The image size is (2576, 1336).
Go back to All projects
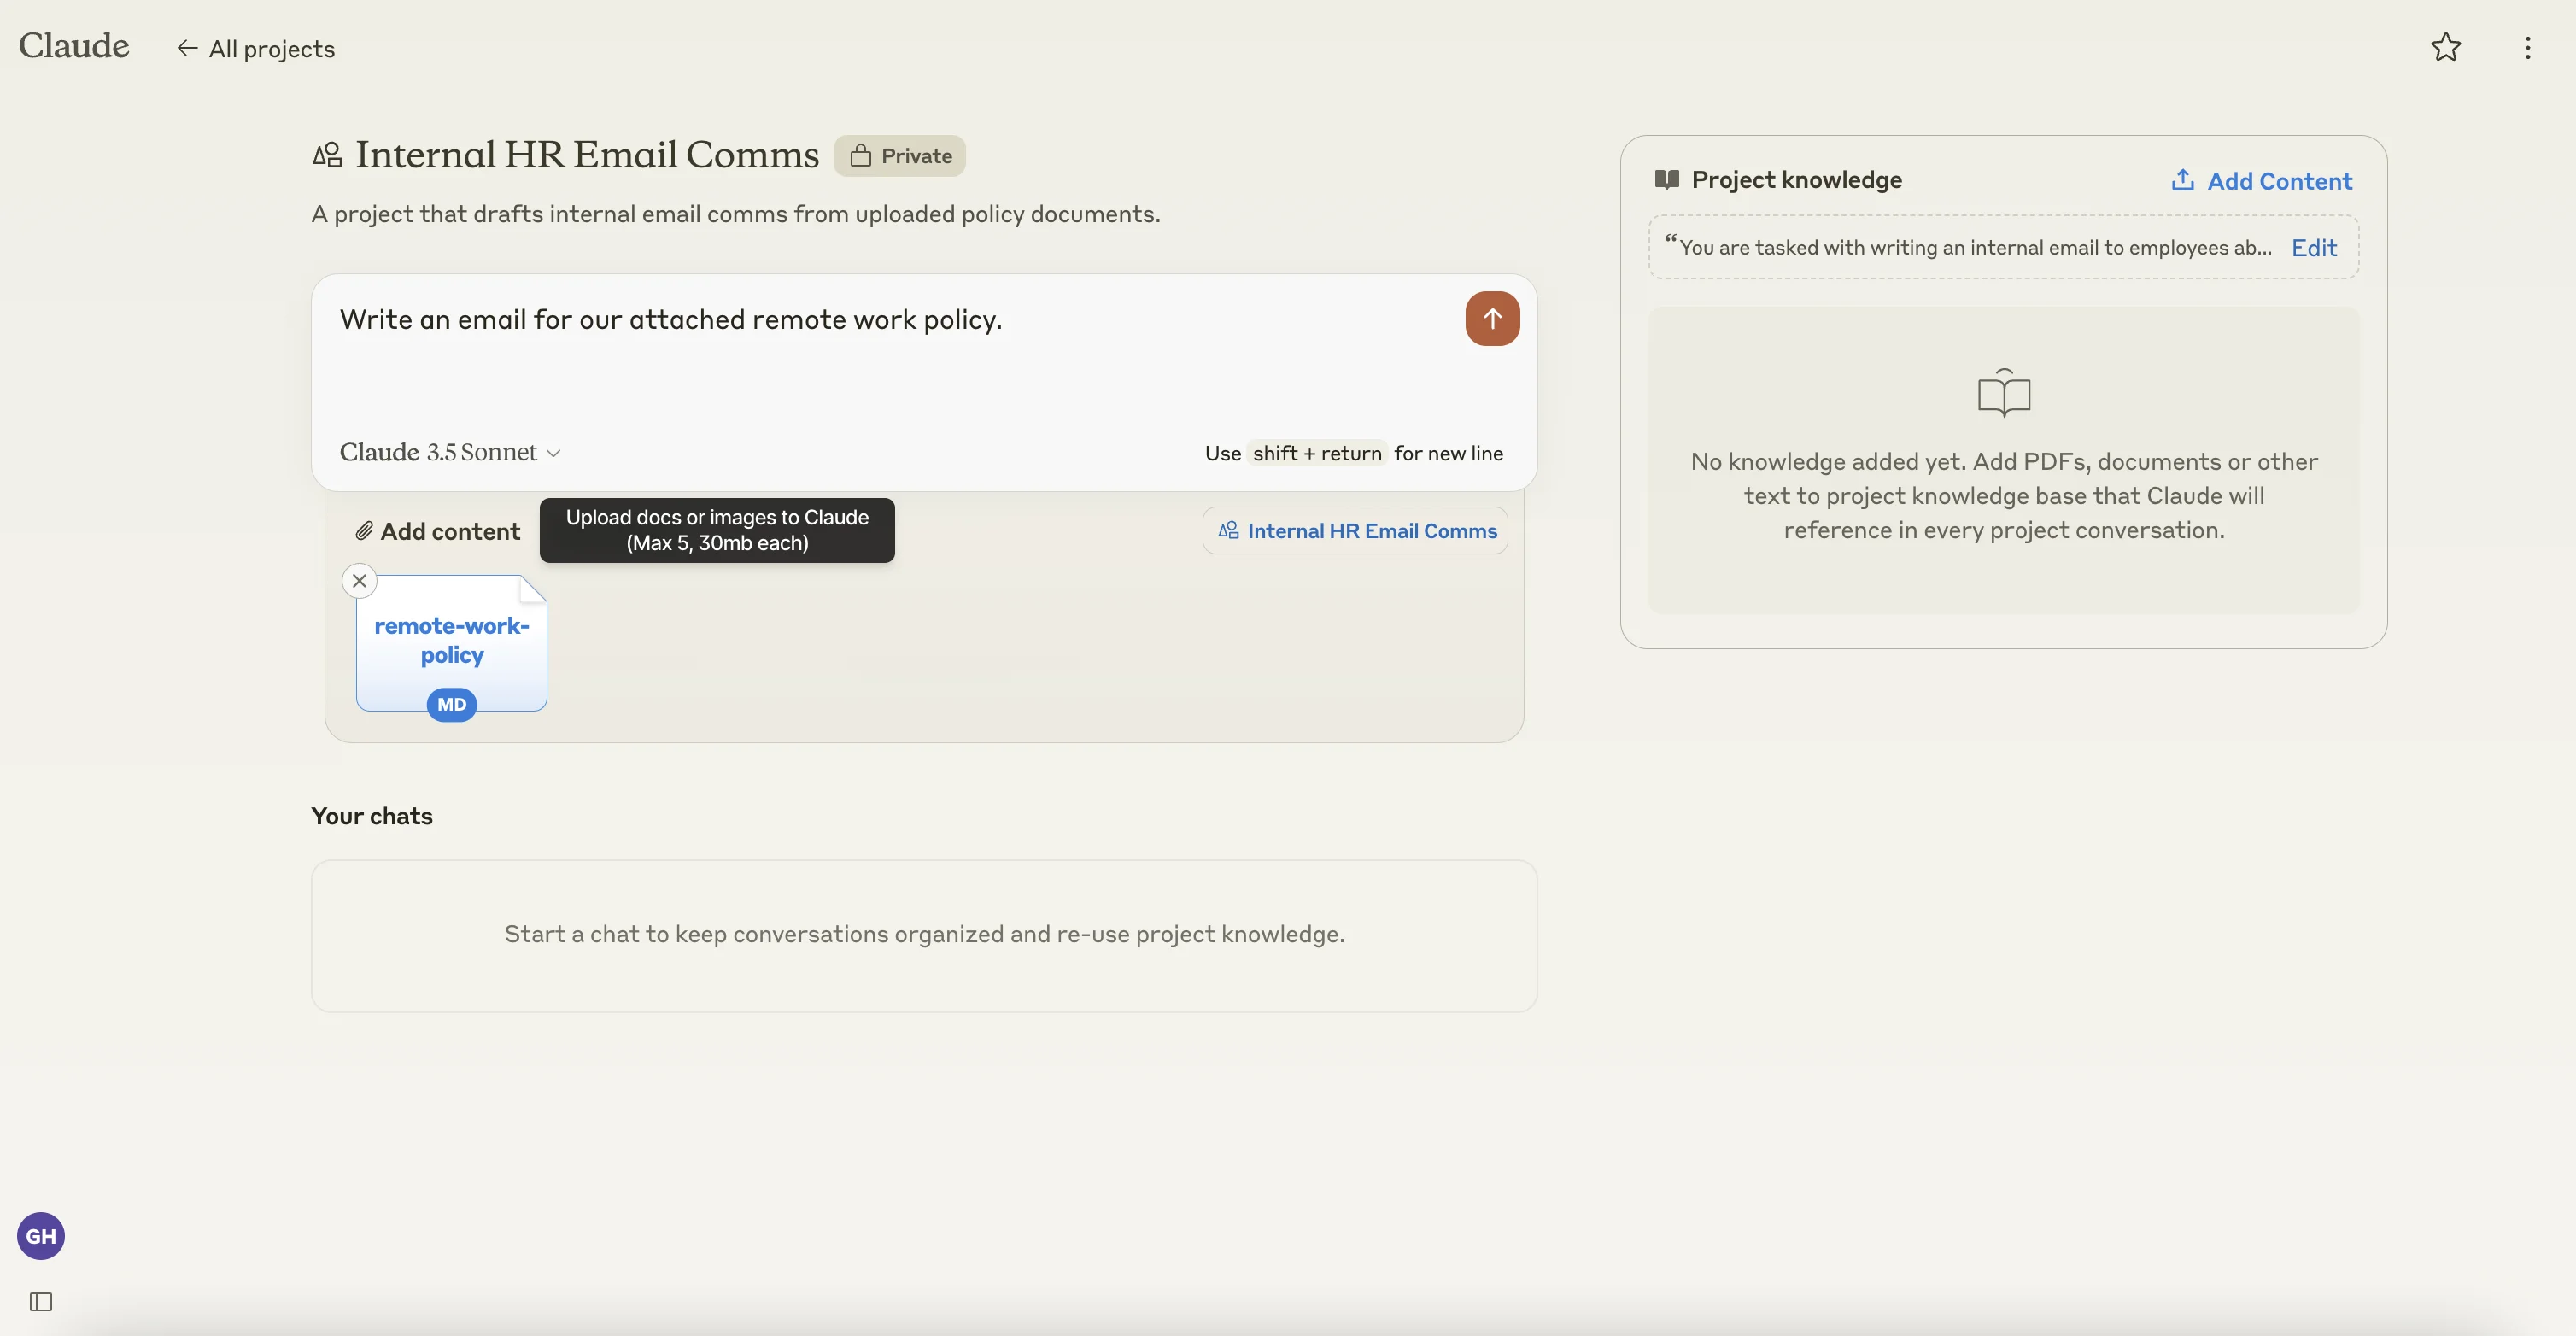[x=256, y=49]
